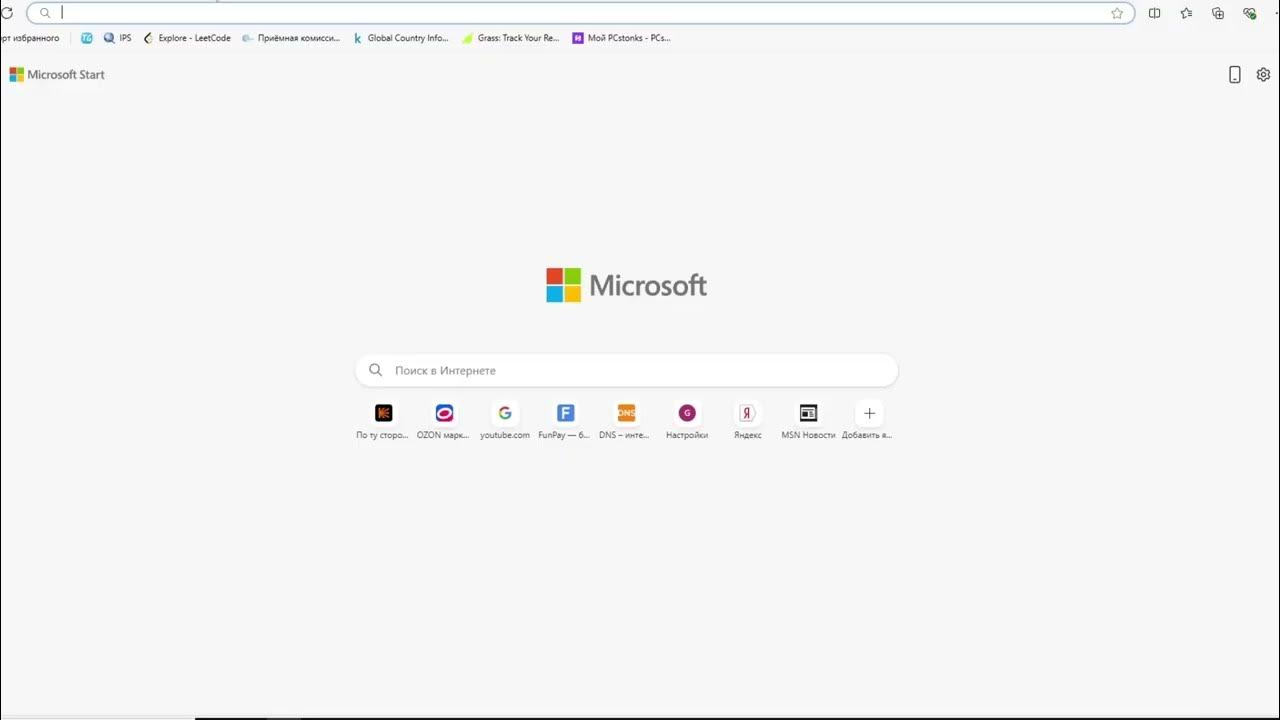Open the Приёмная комисси... bookmark
This screenshot has width=1280, height=720.
291,38
